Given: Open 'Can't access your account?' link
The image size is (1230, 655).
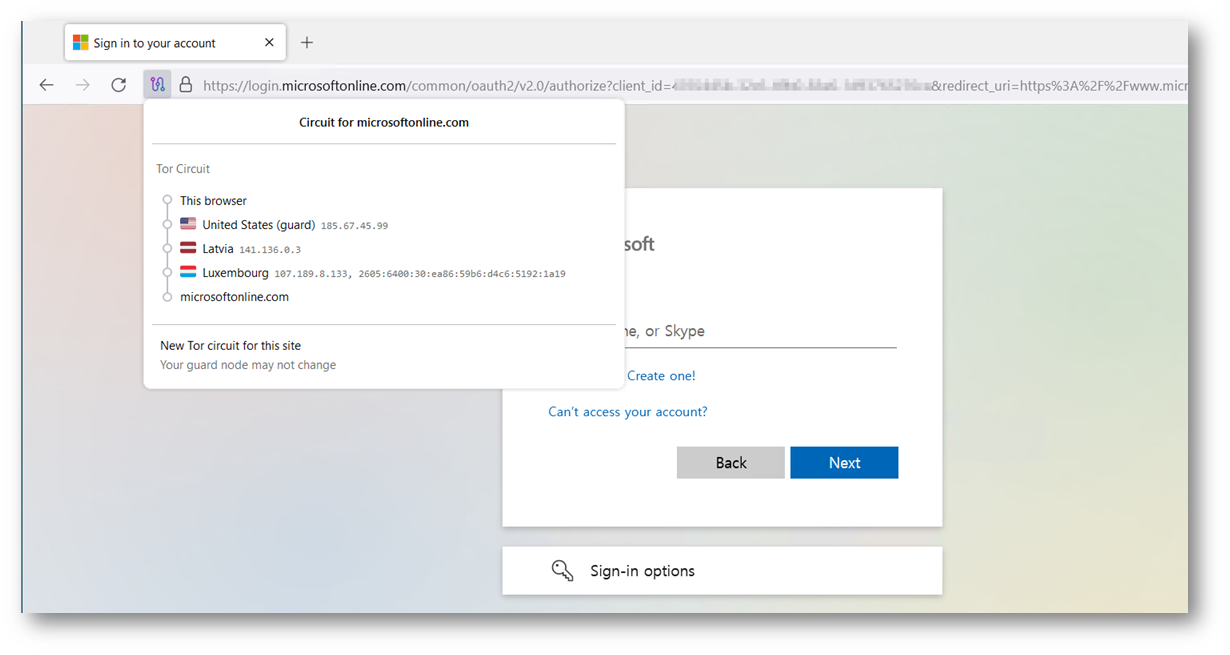Looking at the screenshot, I should 628,412.
